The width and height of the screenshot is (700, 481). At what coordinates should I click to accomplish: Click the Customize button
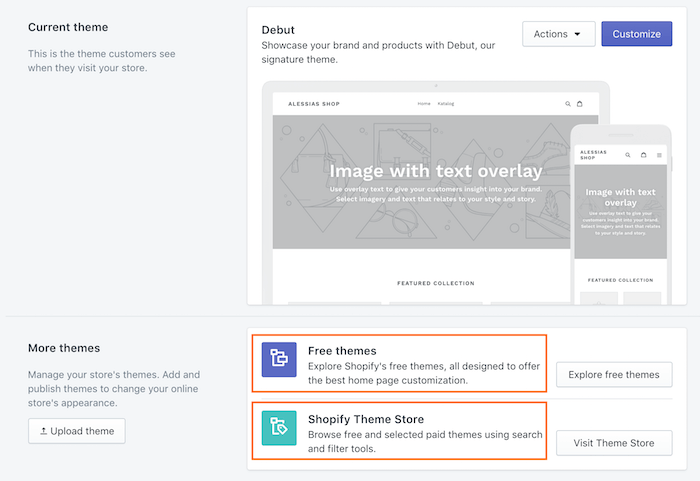point(636,34)
